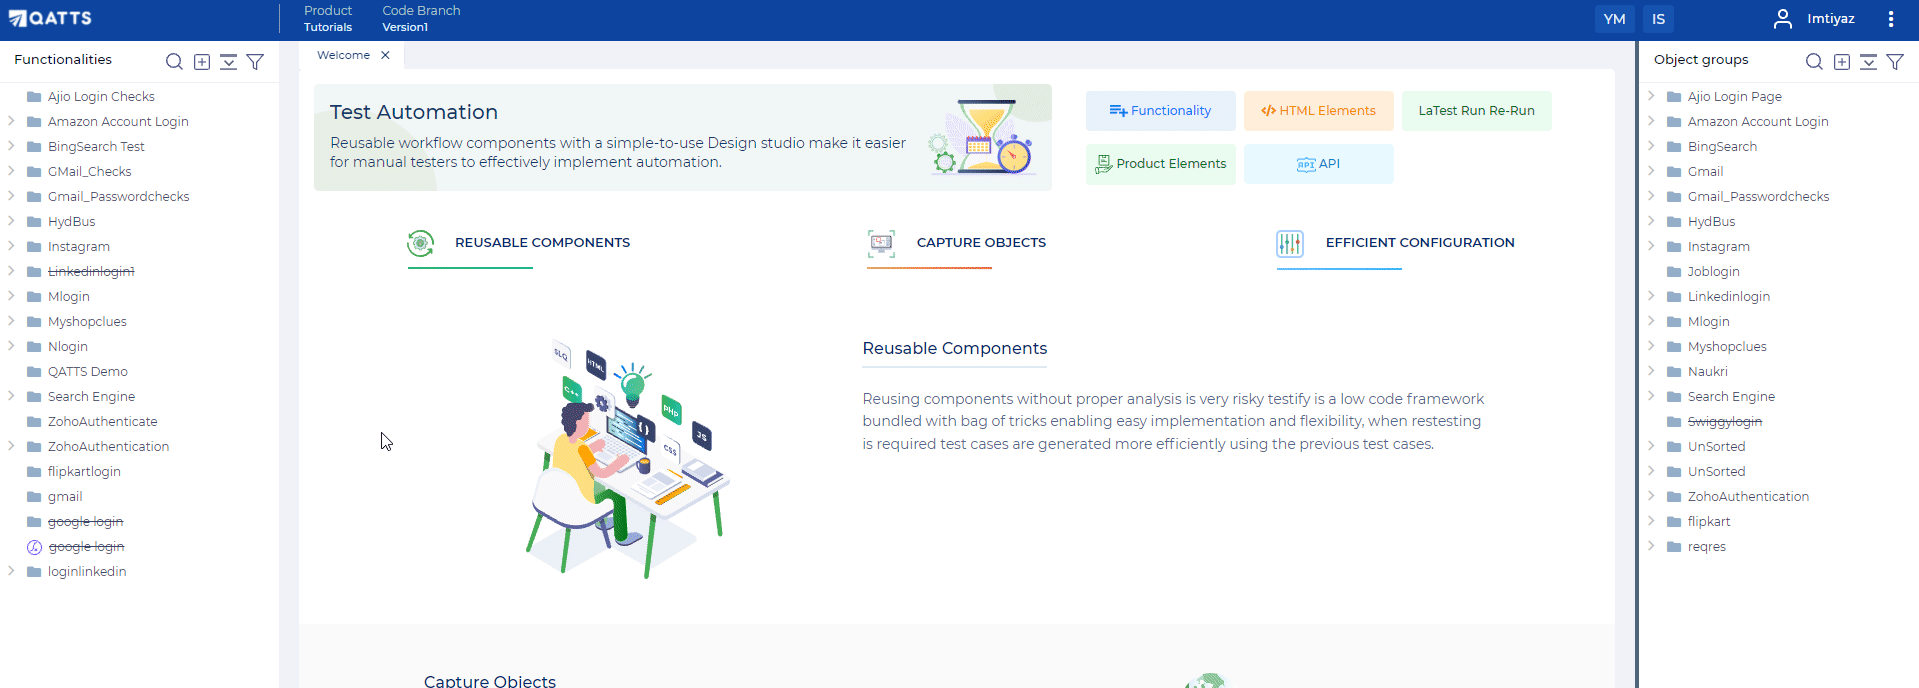
Task: Select BingSearch object group
Action: point(1722,147)
